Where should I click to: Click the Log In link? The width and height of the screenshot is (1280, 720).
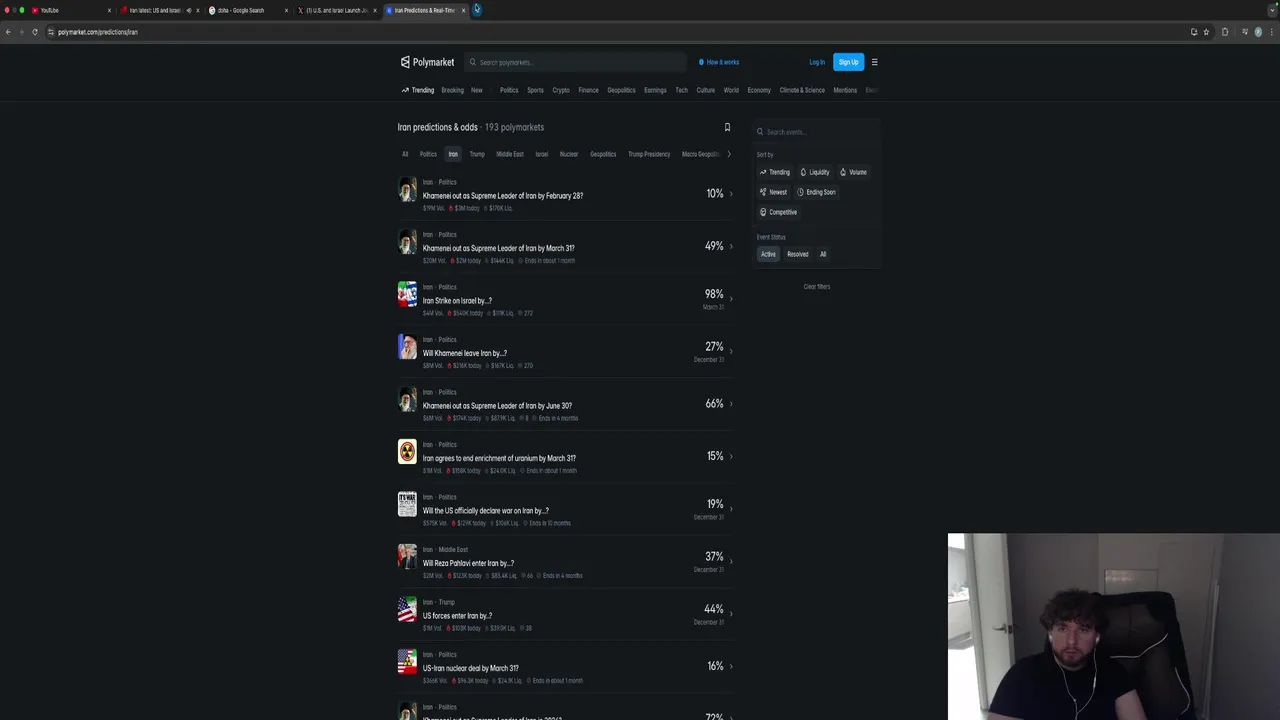817,62
